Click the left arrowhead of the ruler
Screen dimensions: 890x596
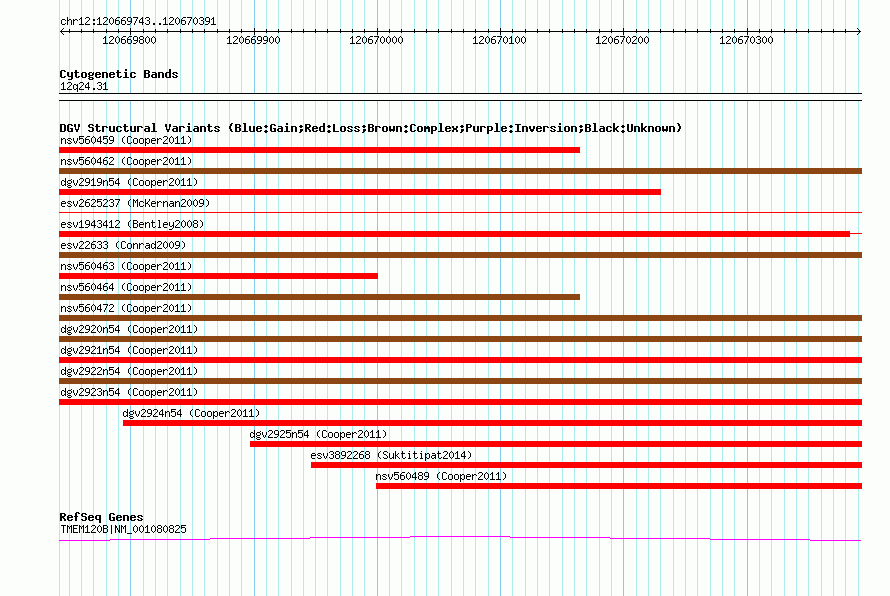[62, 32]
